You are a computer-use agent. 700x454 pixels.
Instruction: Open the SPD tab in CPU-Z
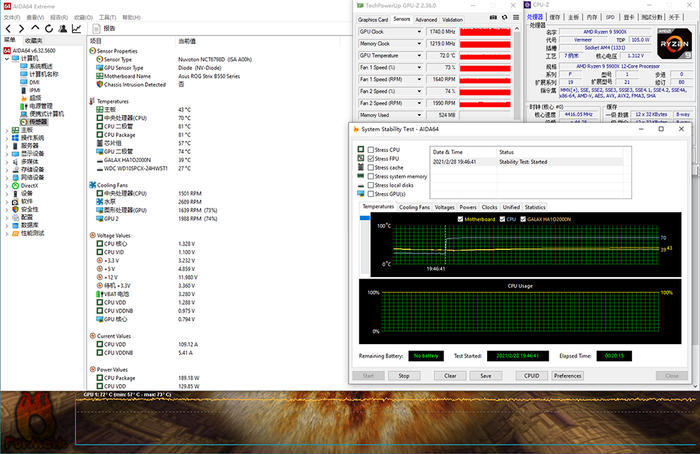[610, 17]
